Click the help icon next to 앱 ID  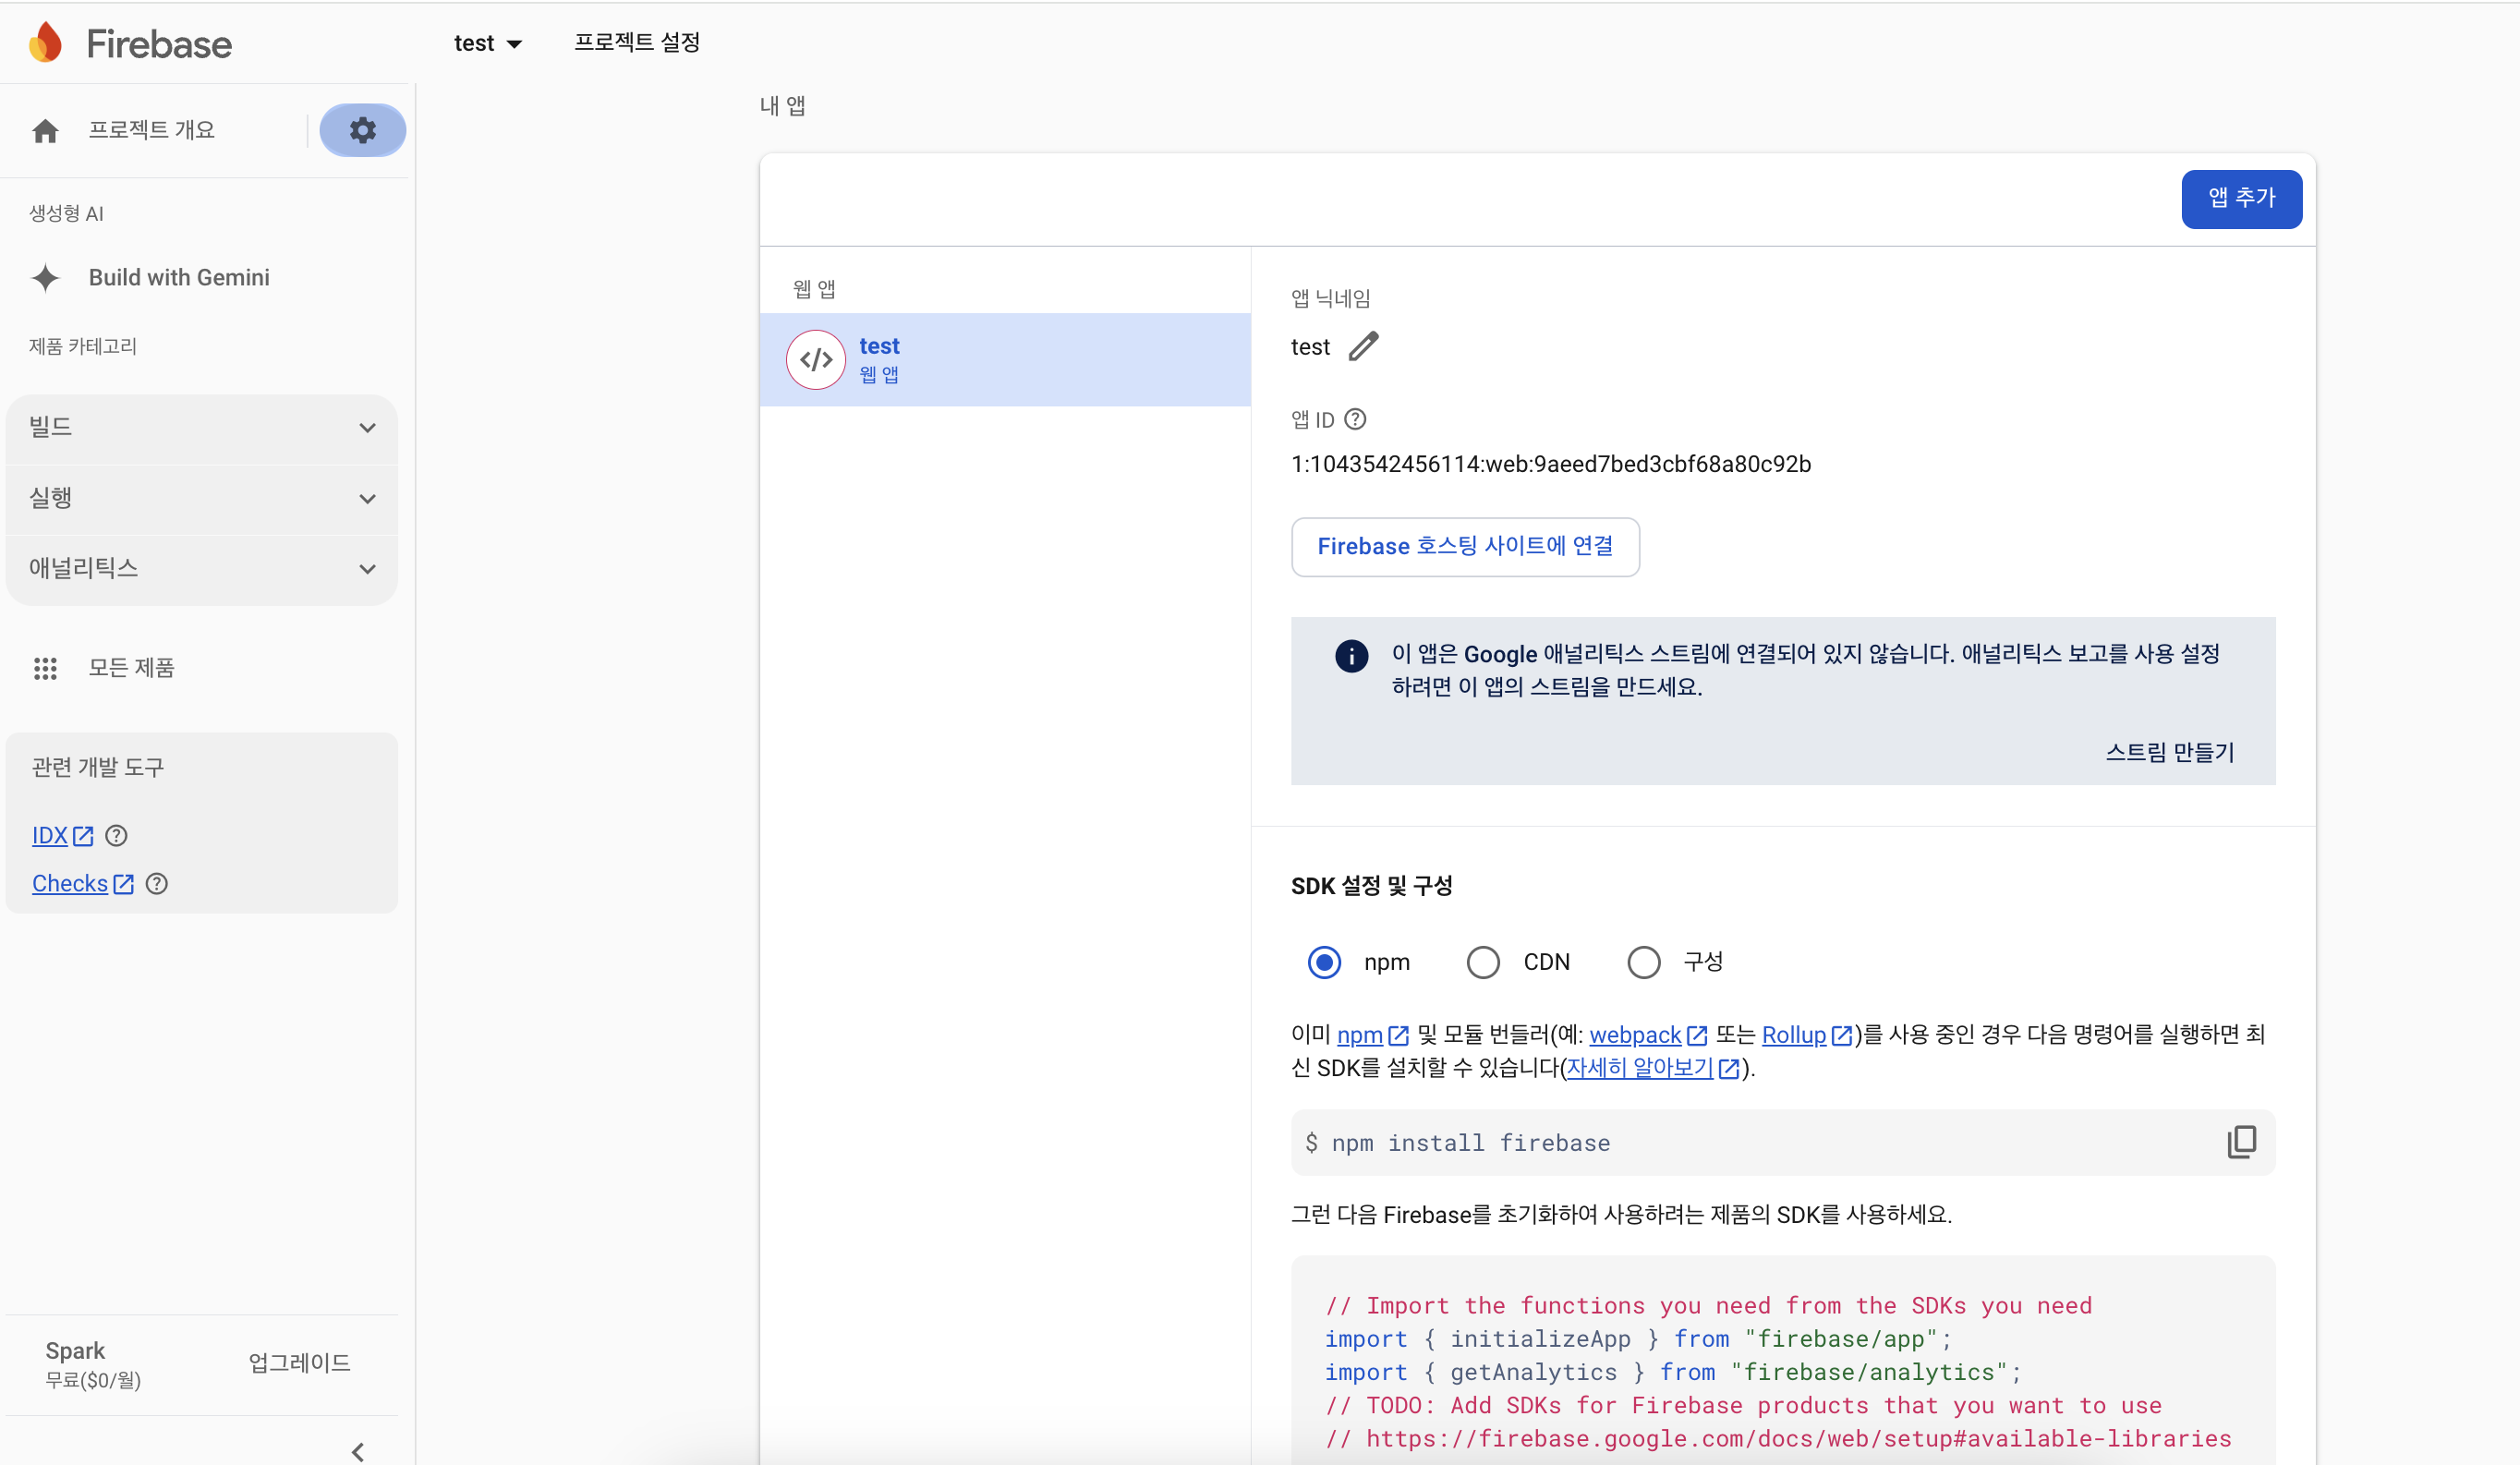(x=1355, y=419)
